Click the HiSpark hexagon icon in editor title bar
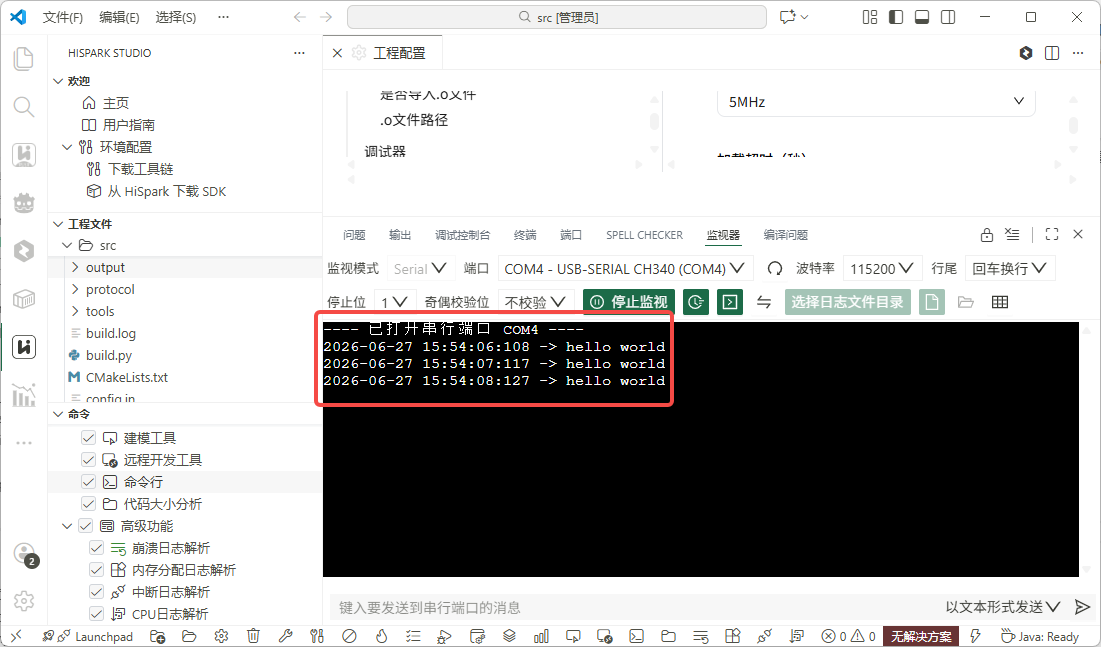The height and width of the screenshot is (647, 1101). point(1026,53)
